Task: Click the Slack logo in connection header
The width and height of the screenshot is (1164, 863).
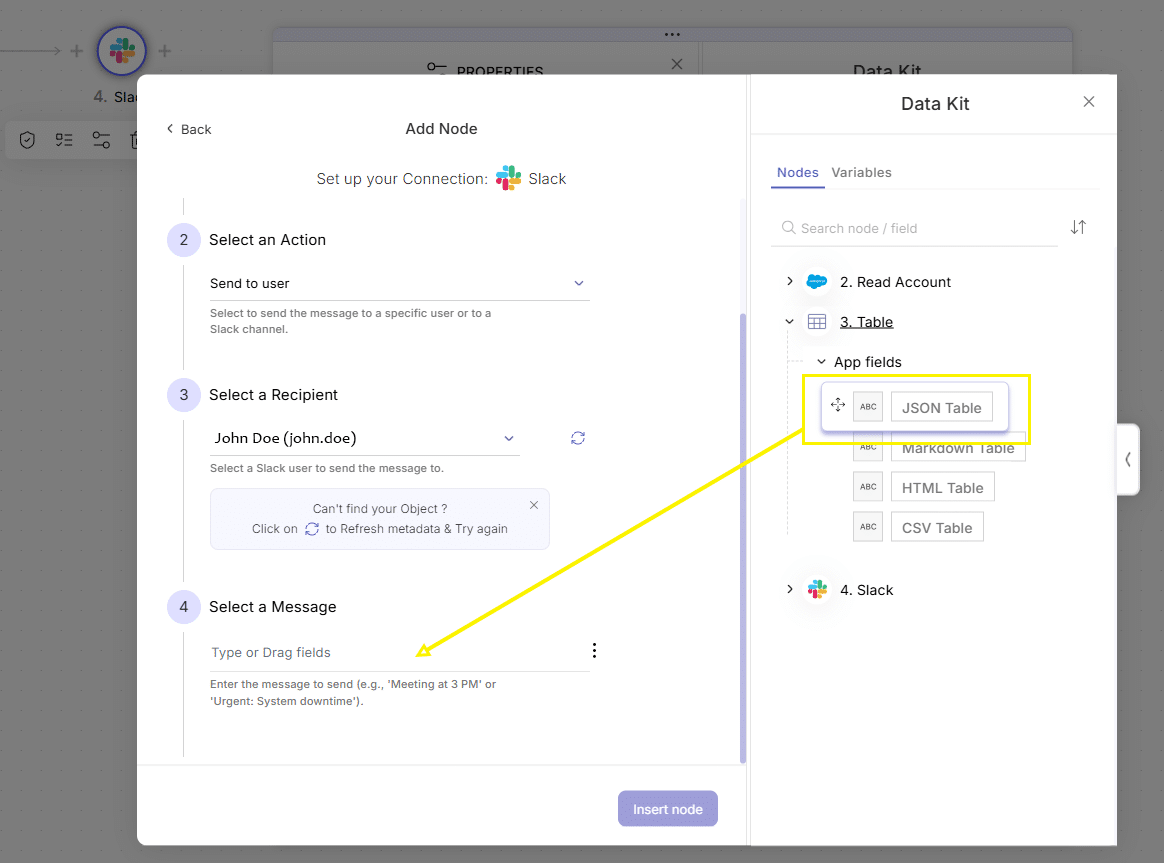Action: coord(509,178)
